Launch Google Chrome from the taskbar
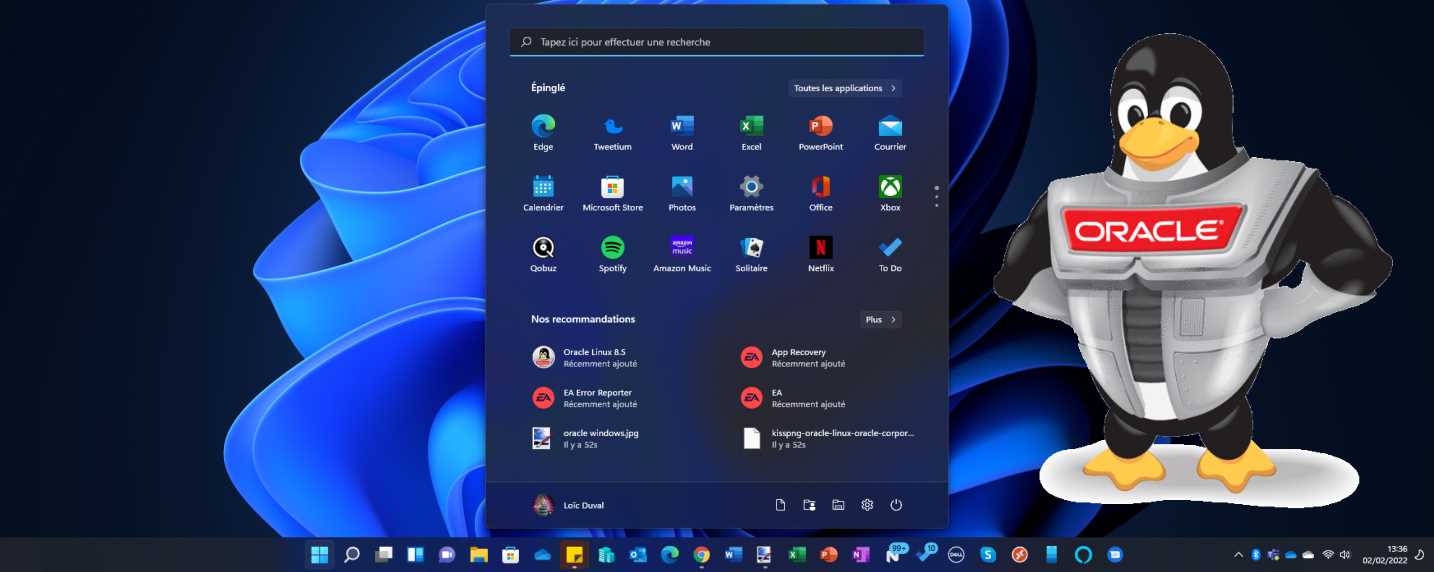This screenshot has height=572, width=1434. (702, 554)
